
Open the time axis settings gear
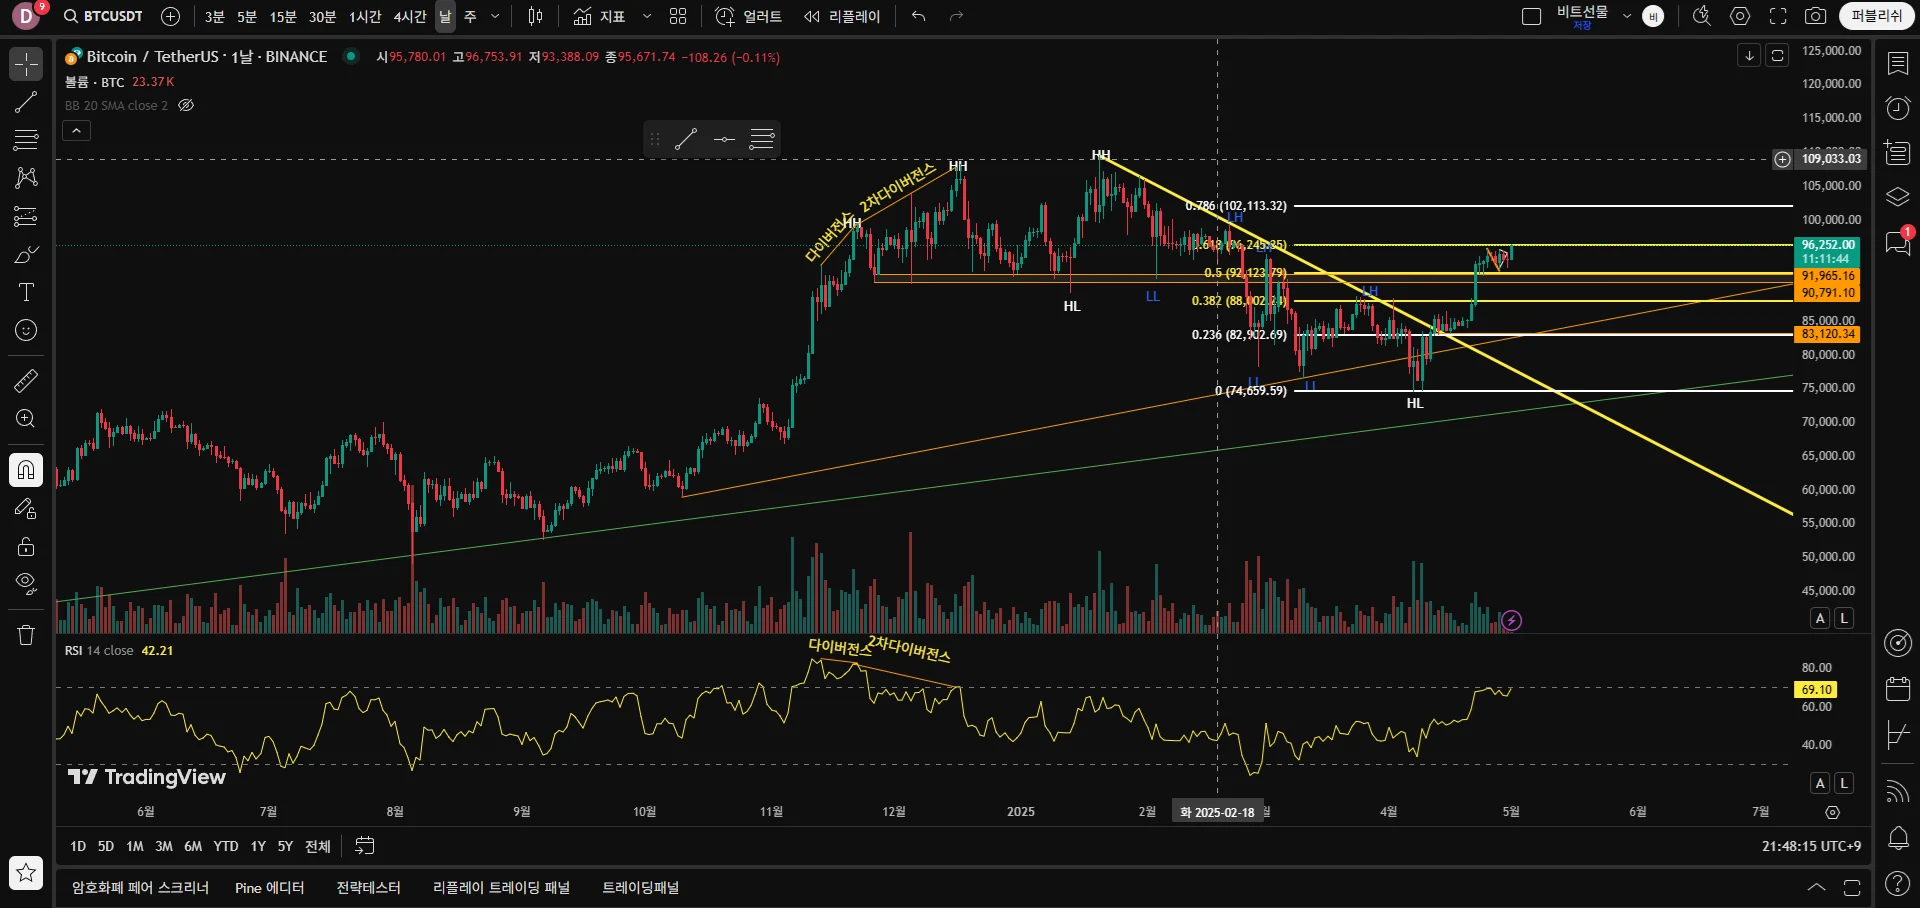click(1832, 812)
